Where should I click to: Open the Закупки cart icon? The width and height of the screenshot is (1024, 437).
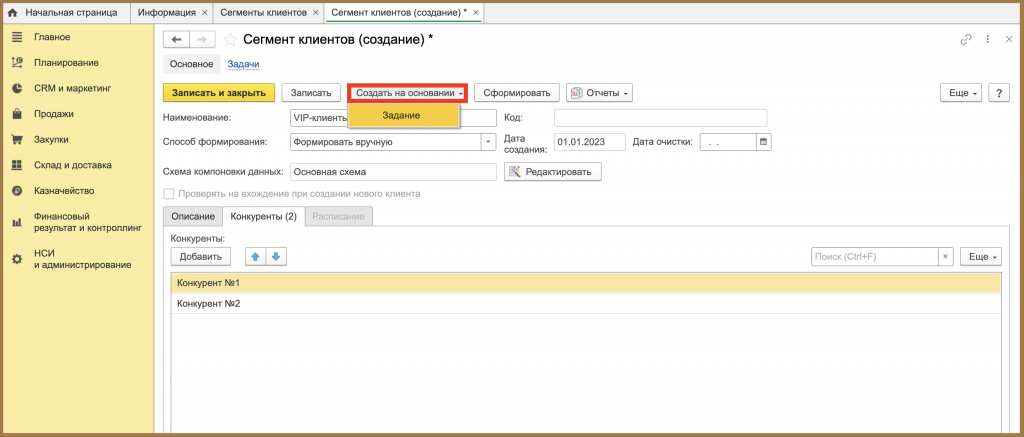(x=18, y=140)
